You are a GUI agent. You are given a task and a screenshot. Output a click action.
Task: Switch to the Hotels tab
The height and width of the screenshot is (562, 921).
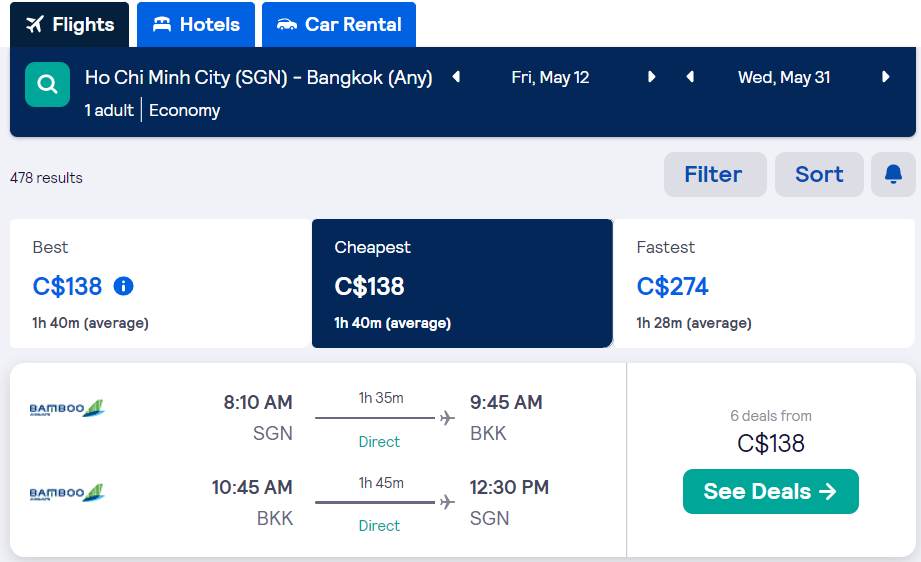[x=196, y=25]
